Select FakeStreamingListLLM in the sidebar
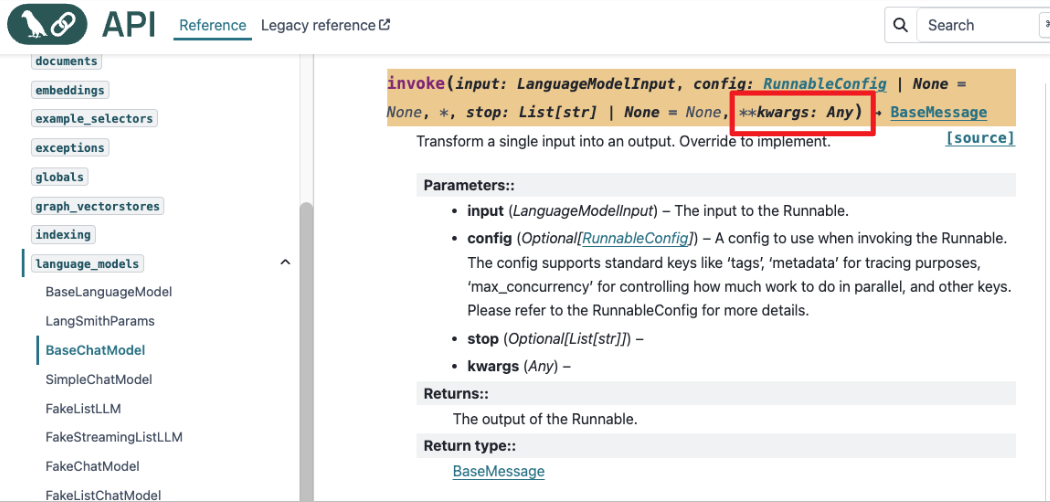1050x502 pixels. point(114,437)
